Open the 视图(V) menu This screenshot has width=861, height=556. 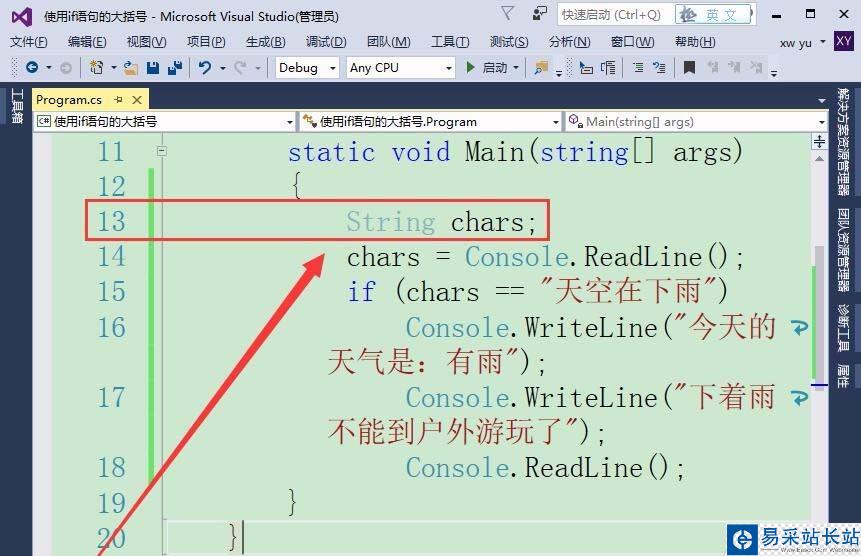click(146, 42)
